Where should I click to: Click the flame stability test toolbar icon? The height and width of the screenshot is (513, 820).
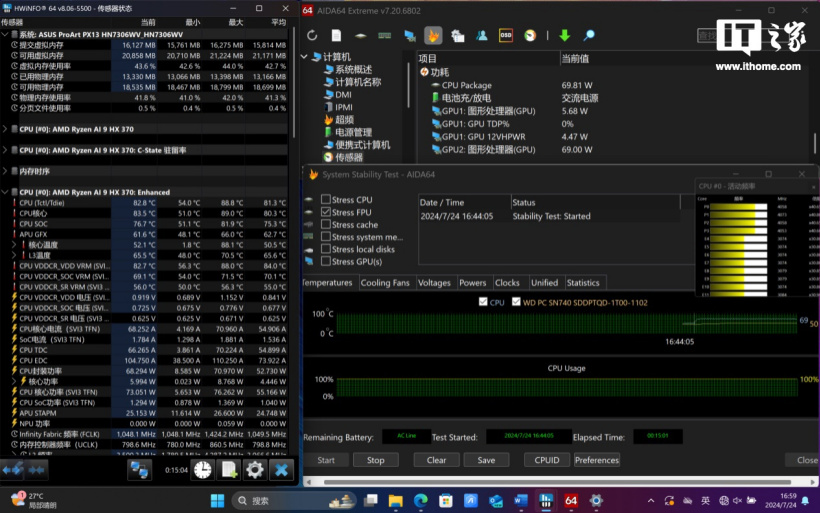click(433, 36)
